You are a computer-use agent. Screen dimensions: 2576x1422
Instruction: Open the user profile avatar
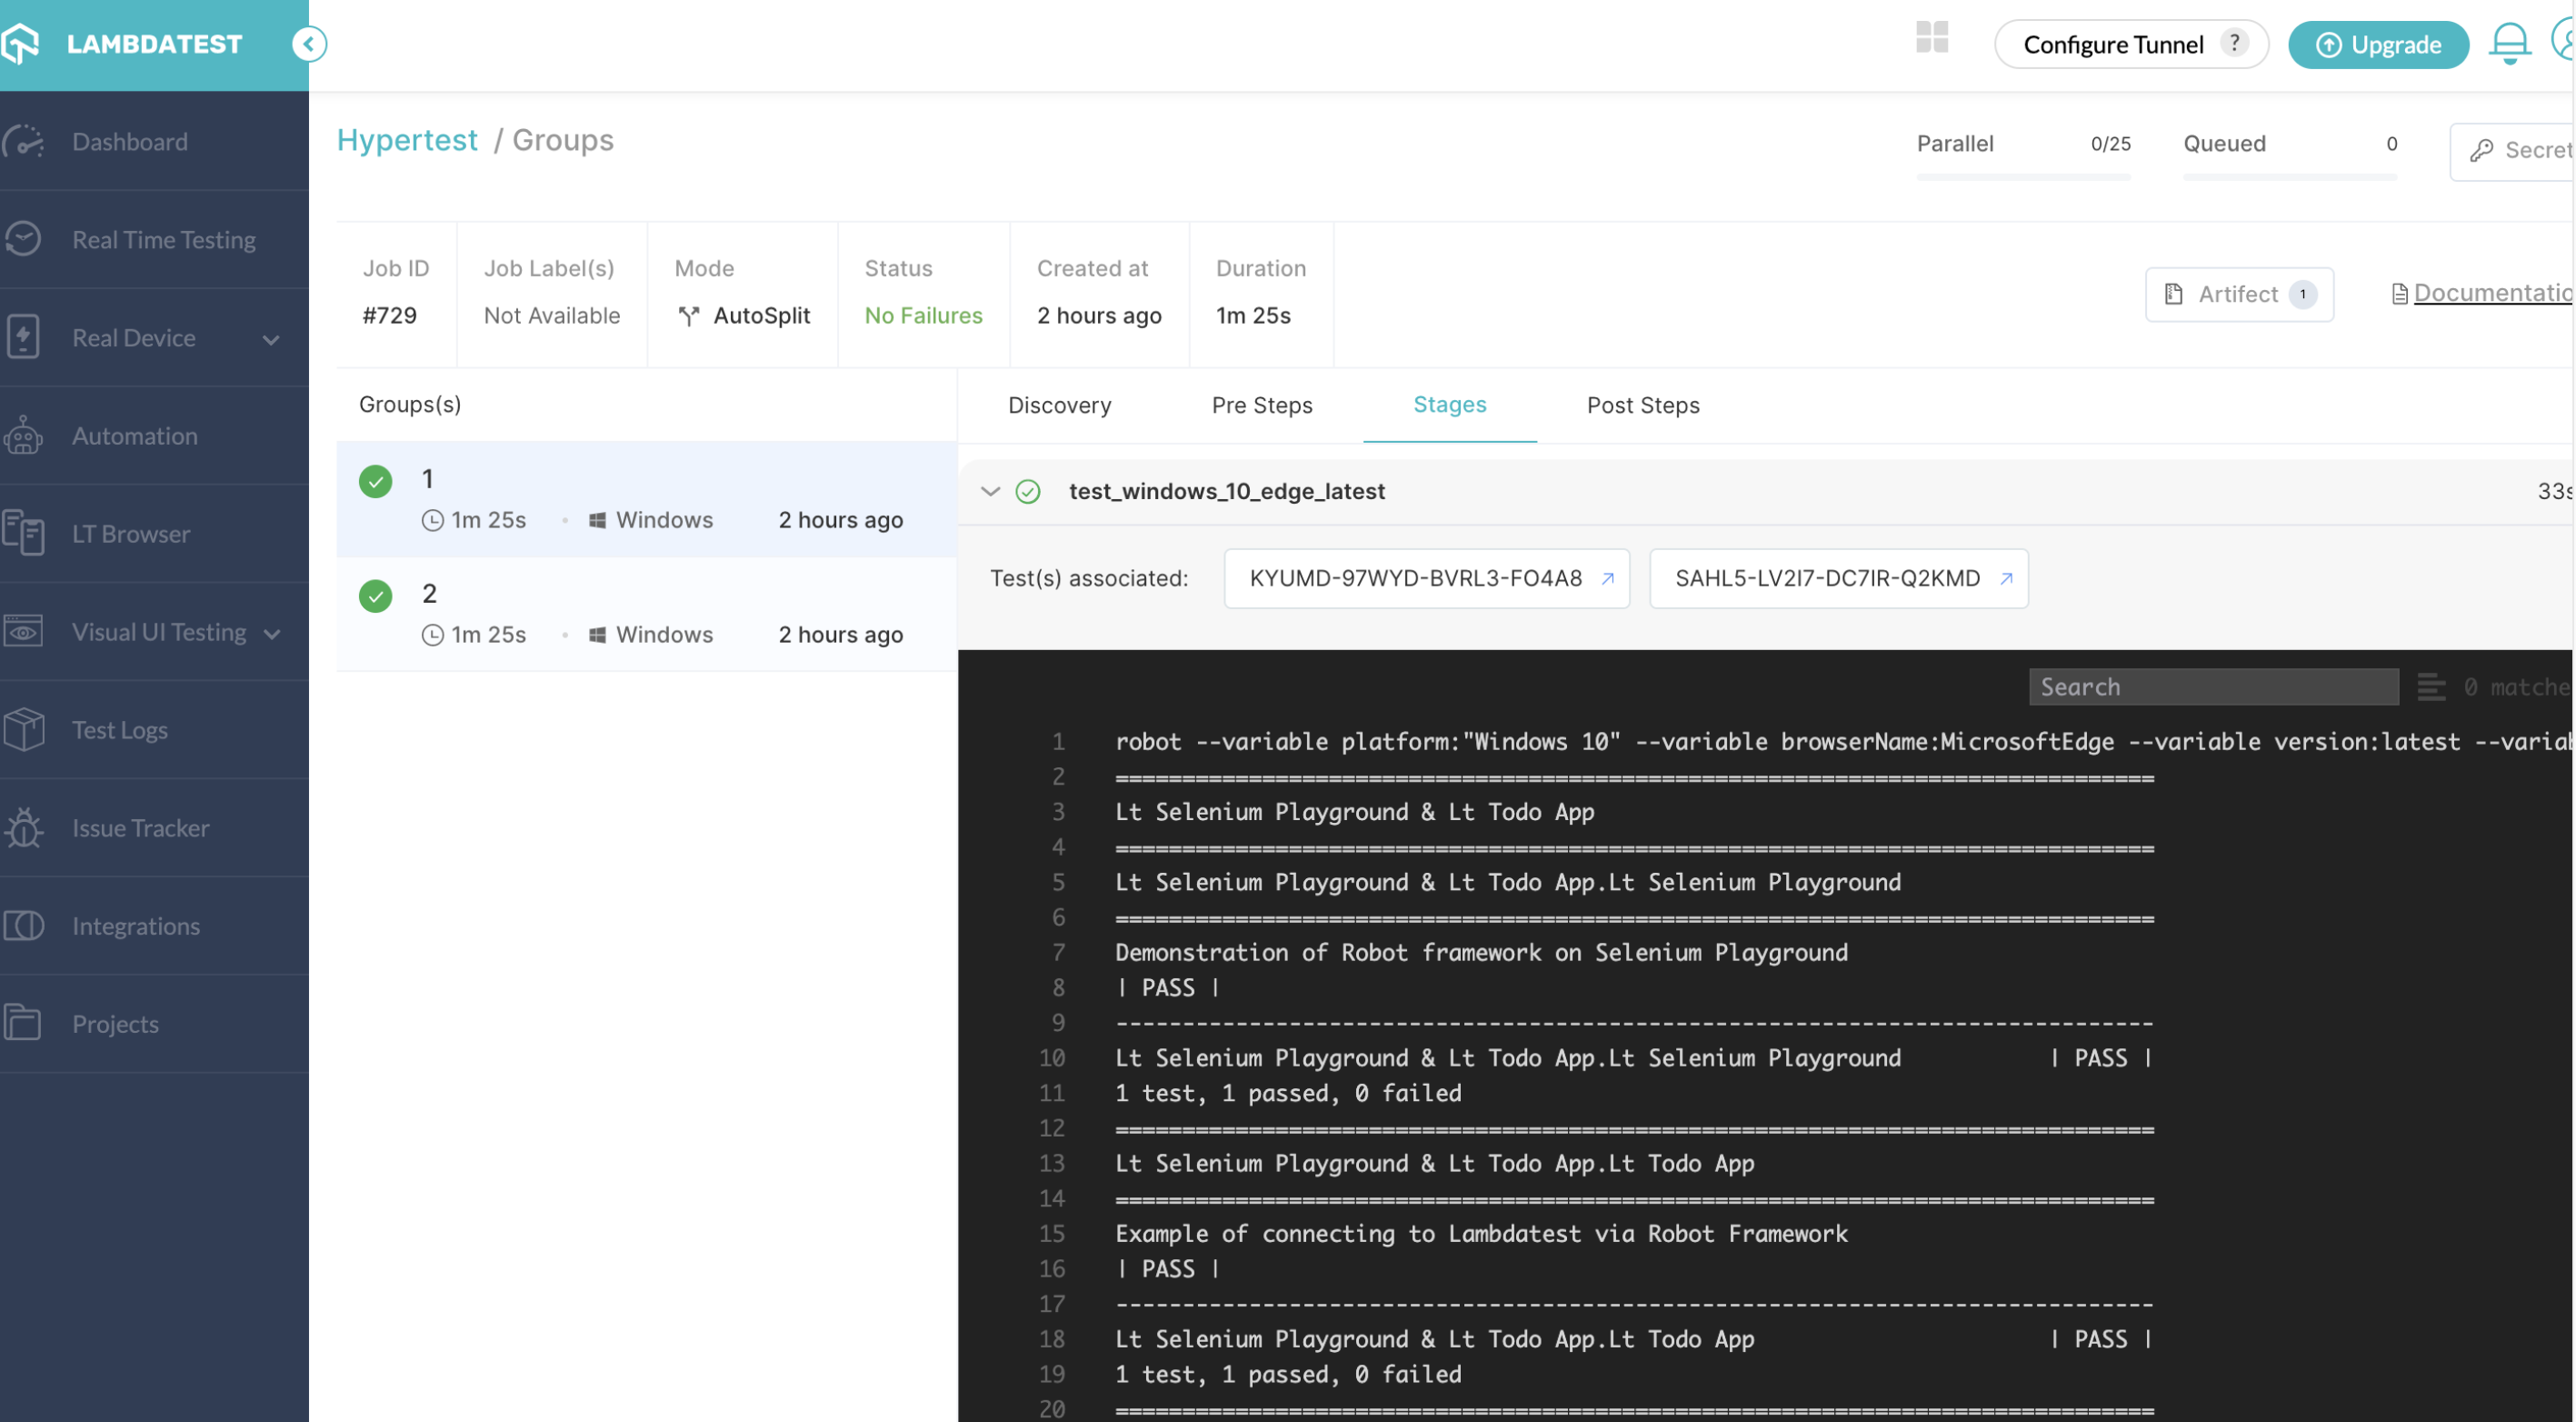pyautogui.click(x=2563, y=42)
